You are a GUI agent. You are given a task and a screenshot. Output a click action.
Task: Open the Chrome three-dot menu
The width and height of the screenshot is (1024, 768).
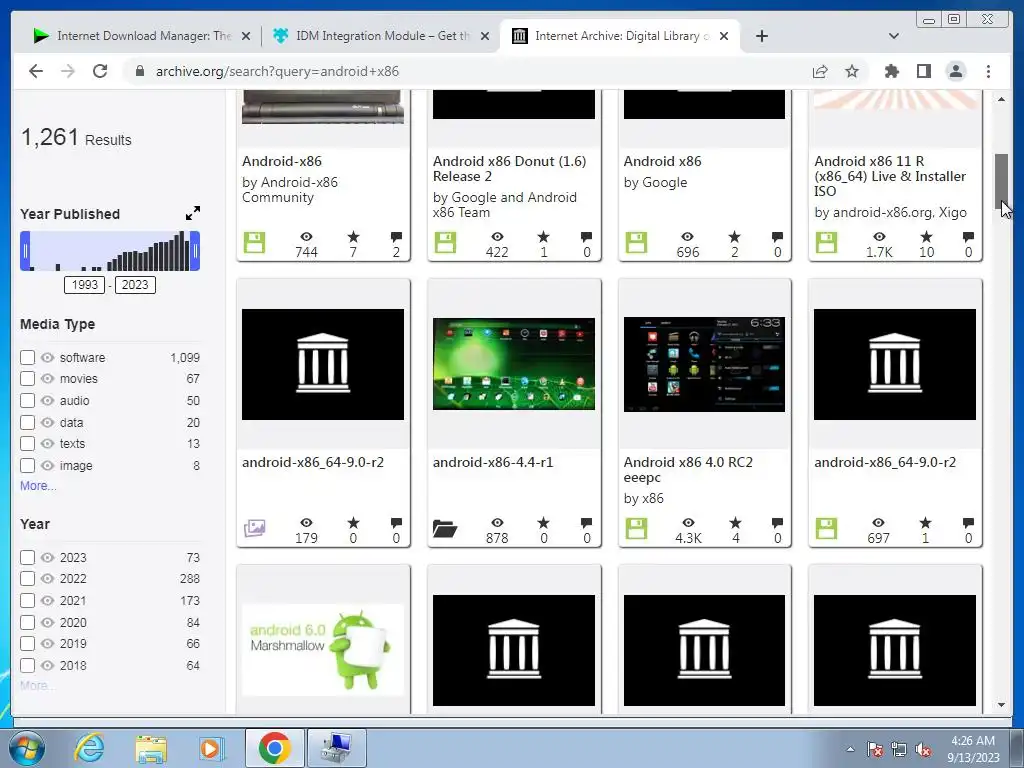click(988, 71)
